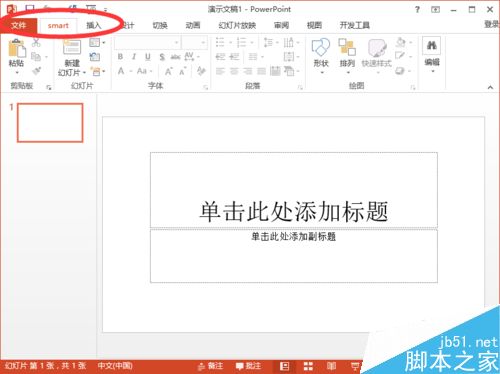The image size is (500, 374).
Task: Toggle Justify paragraph alignment
Action: [261, 71]
